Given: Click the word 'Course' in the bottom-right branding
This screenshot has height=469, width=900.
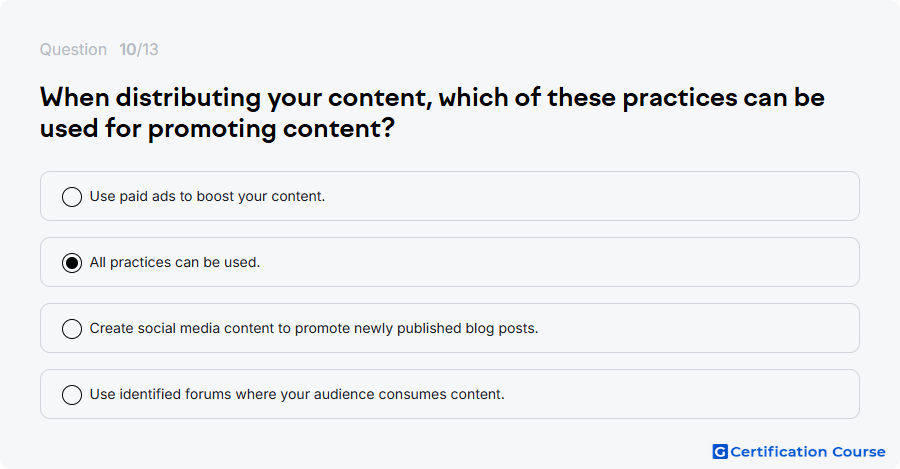Looking at the screenshot, I should 859,452.
